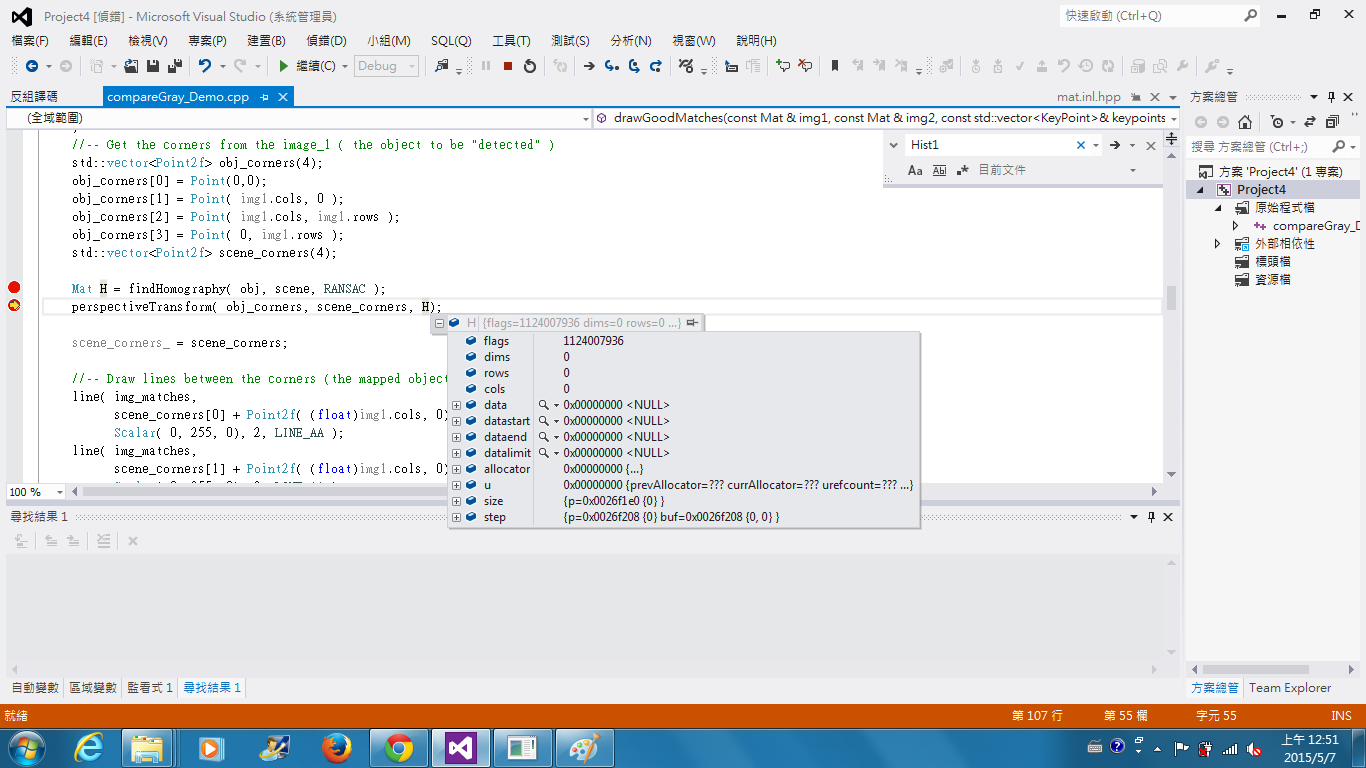Open the 偵錯(D) menu

[326, 41]
